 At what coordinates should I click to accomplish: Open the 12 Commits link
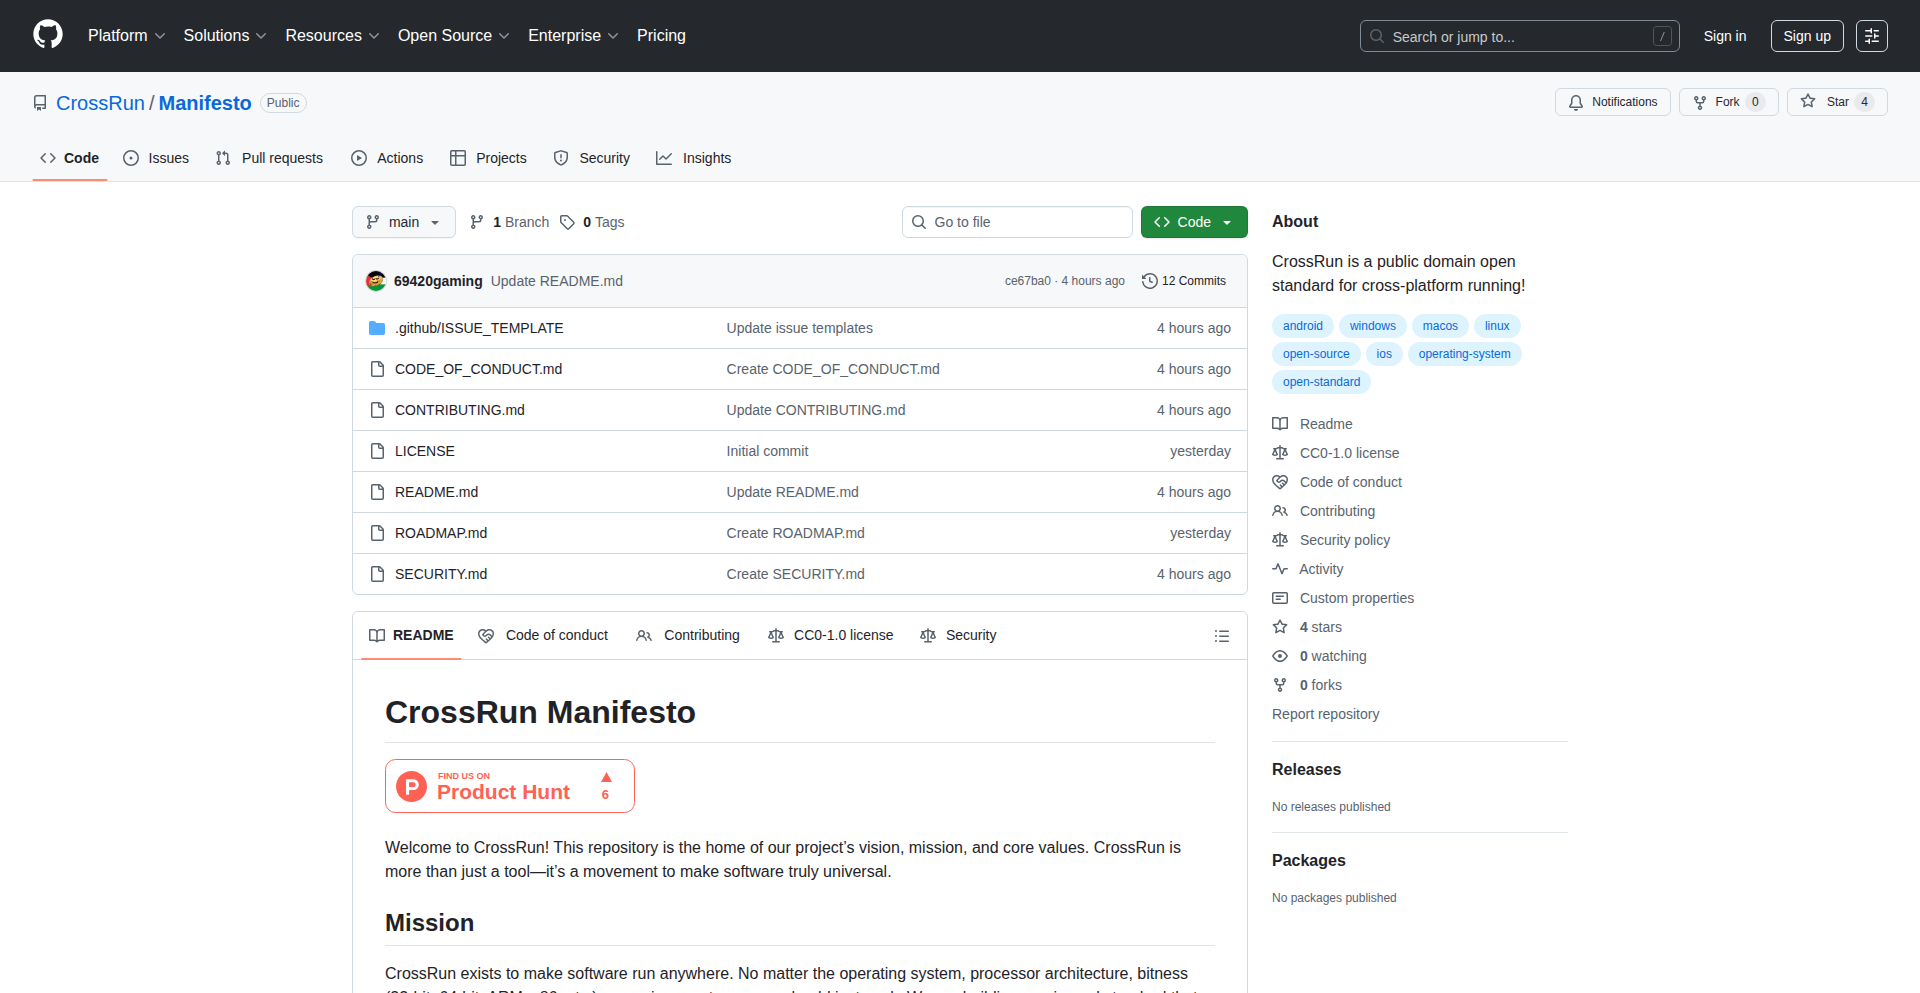pos(1184,281)
